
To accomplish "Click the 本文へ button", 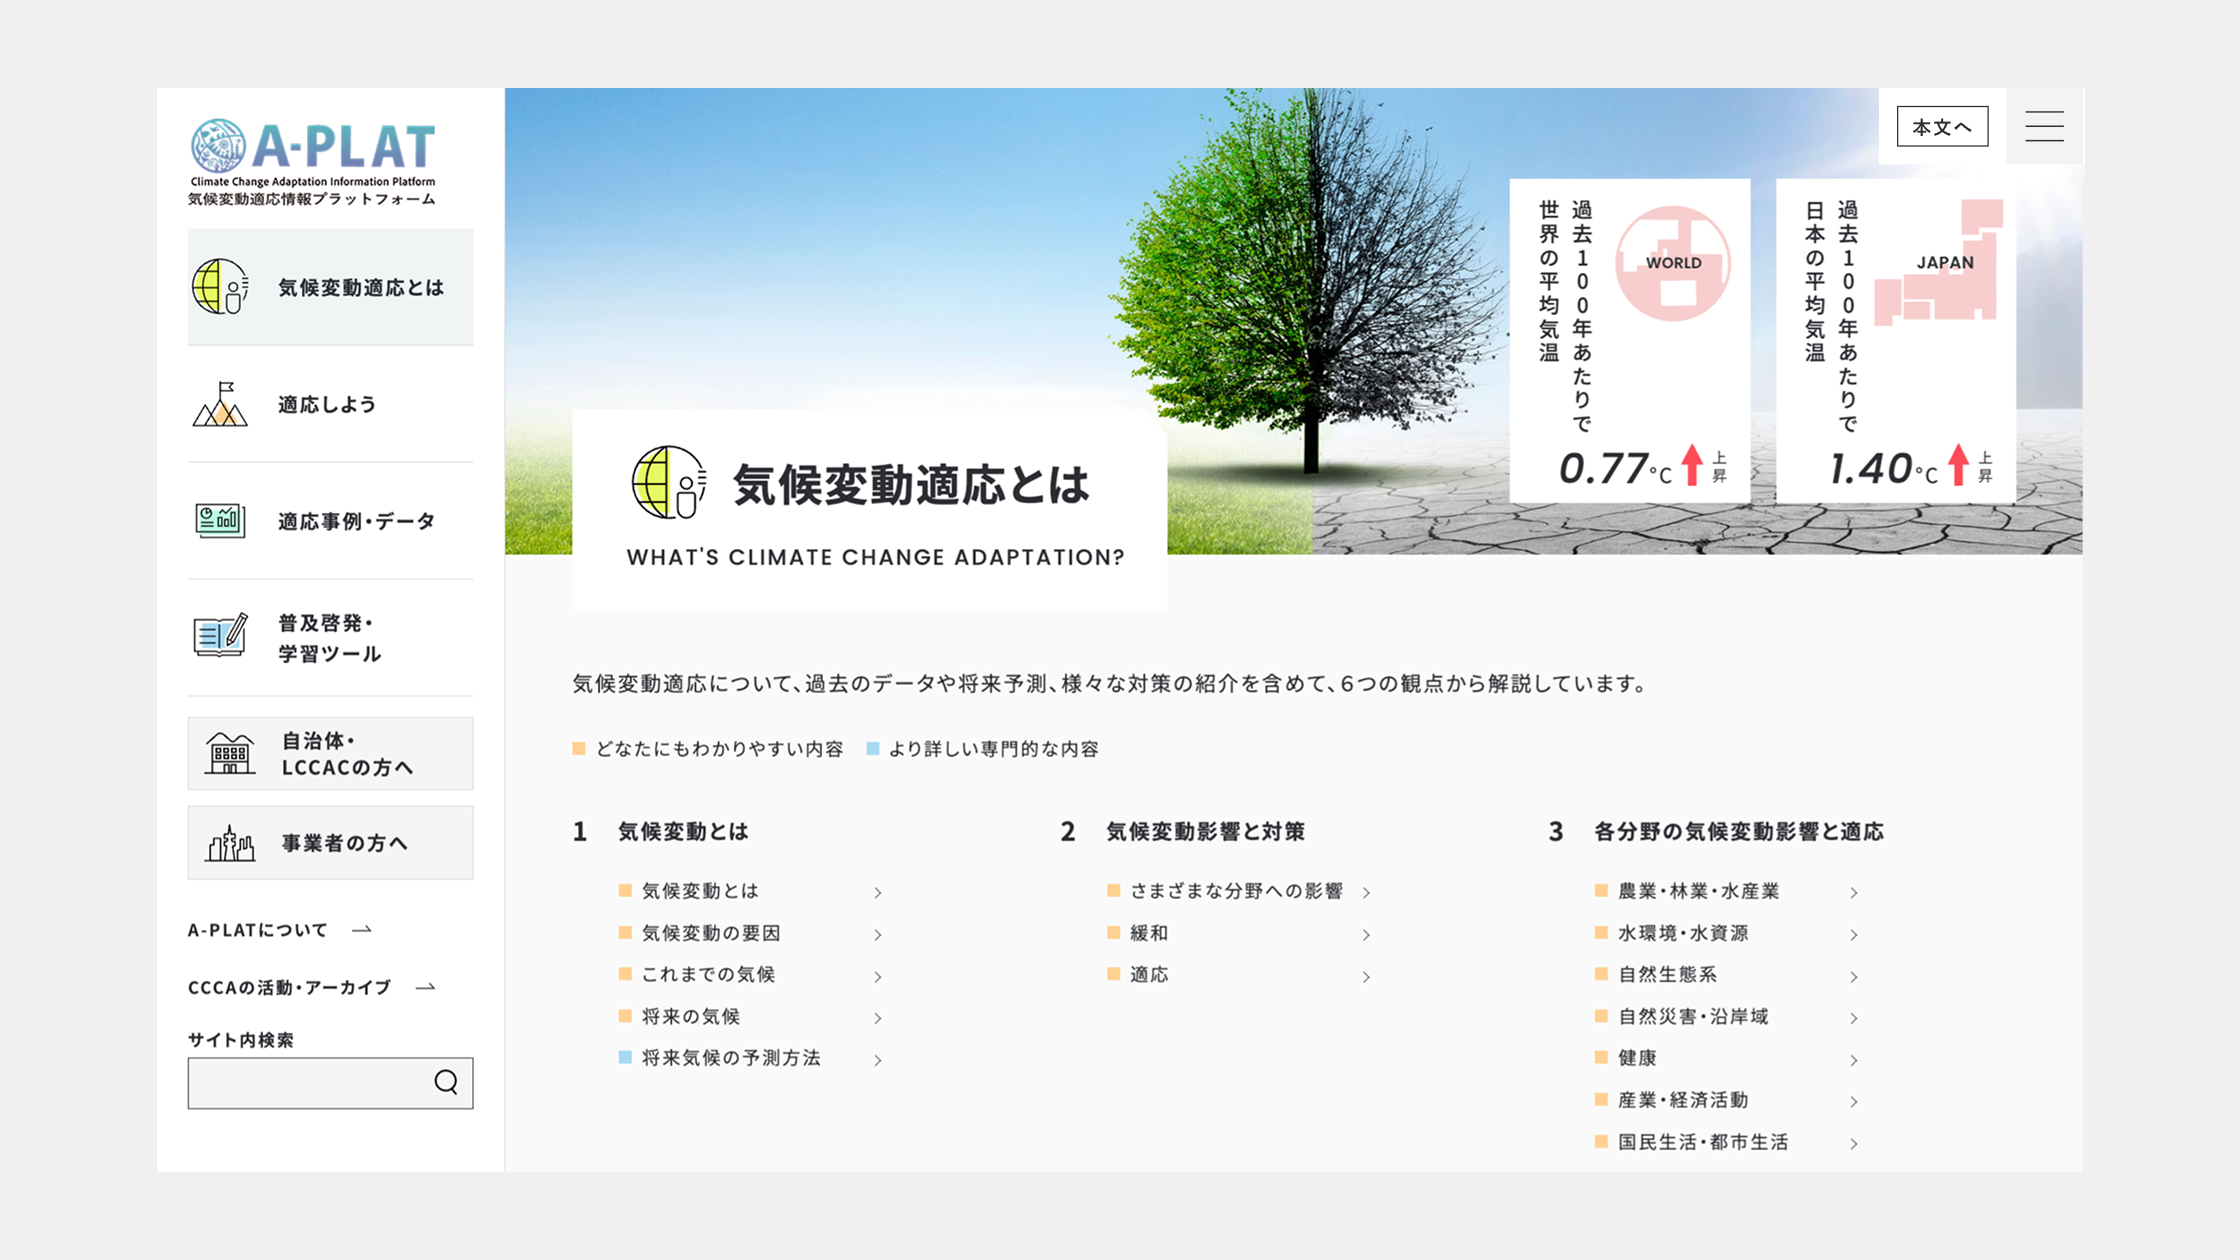I will [1941, 125].
